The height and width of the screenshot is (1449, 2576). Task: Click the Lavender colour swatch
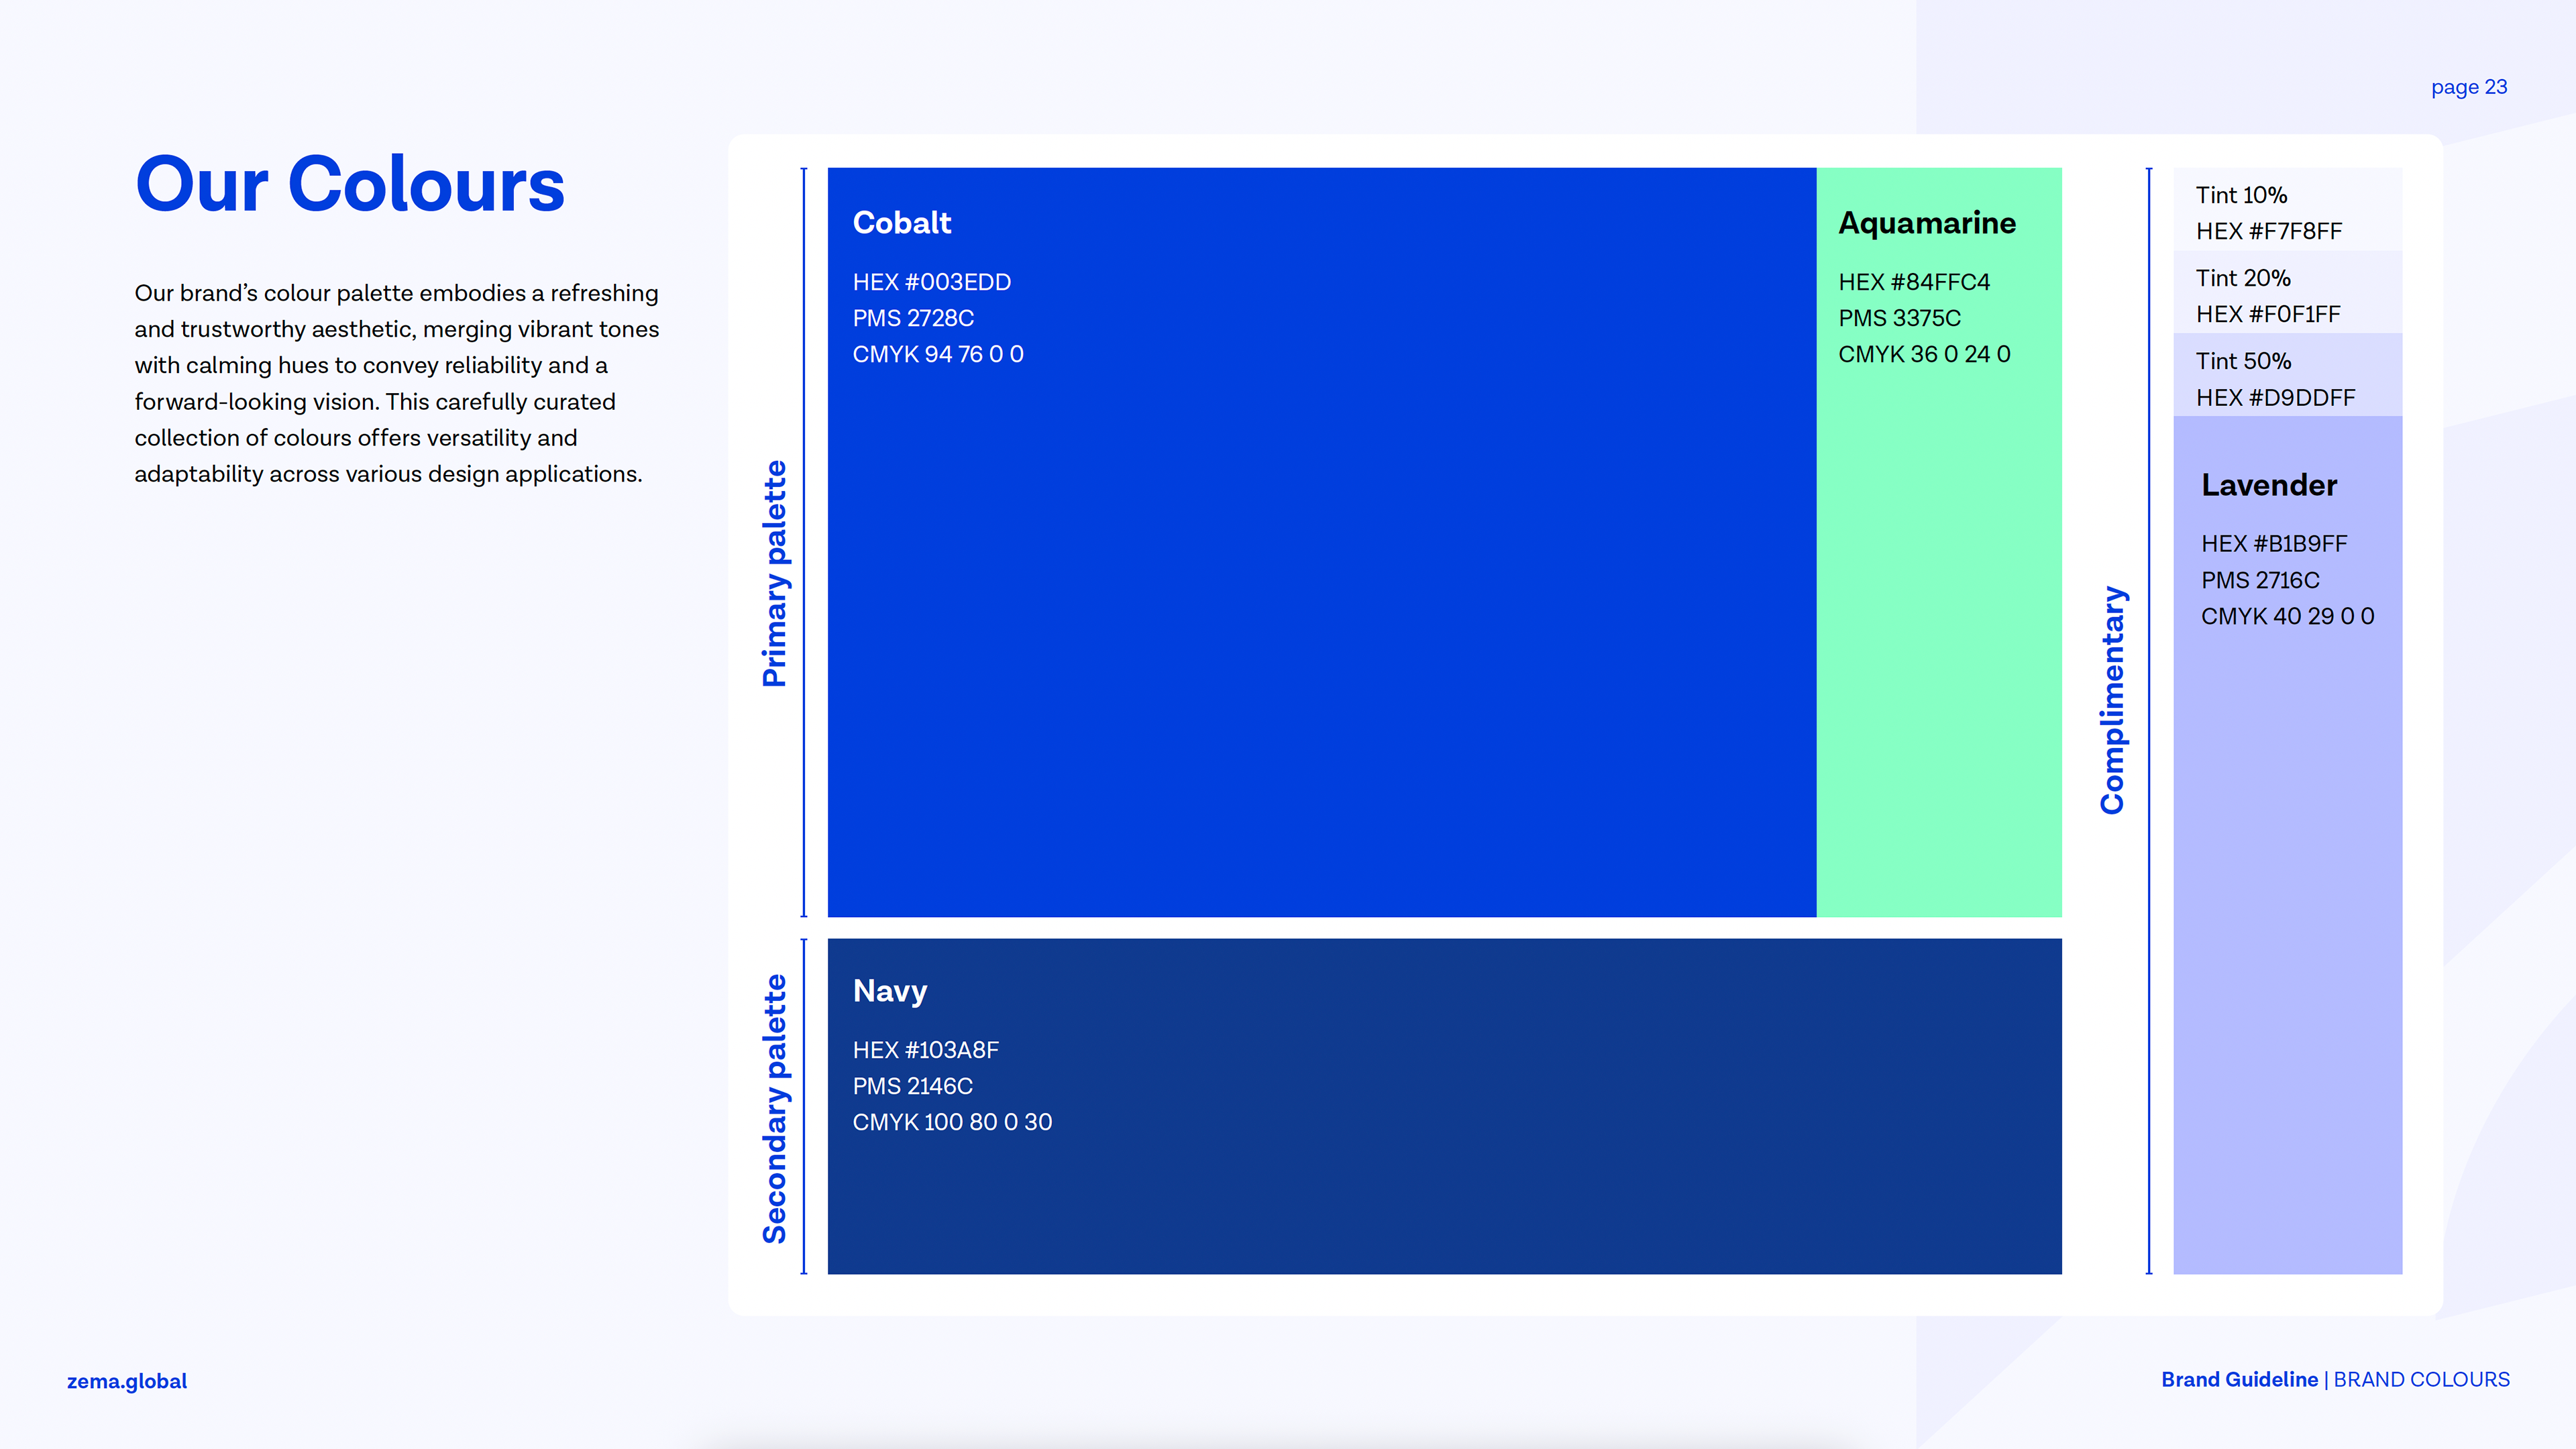pyautogui.click(x=2288, y=845)
